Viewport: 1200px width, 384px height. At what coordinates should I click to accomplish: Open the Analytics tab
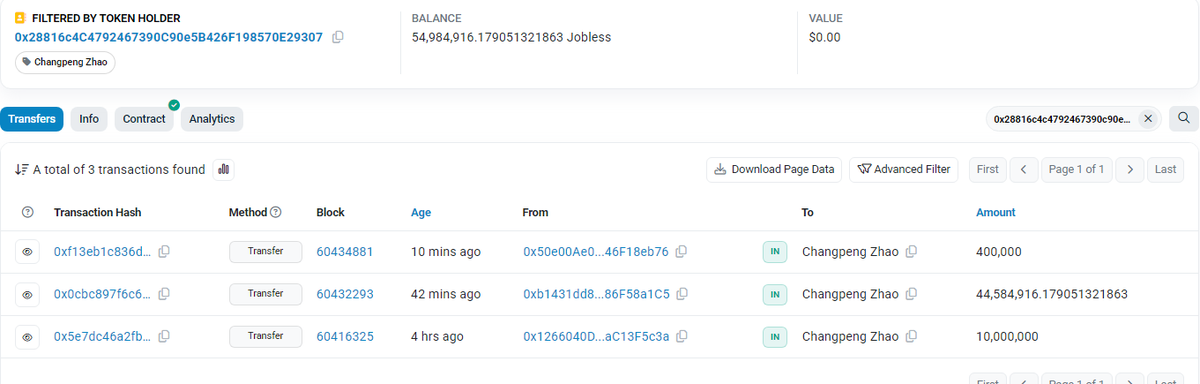coord(212,119)
